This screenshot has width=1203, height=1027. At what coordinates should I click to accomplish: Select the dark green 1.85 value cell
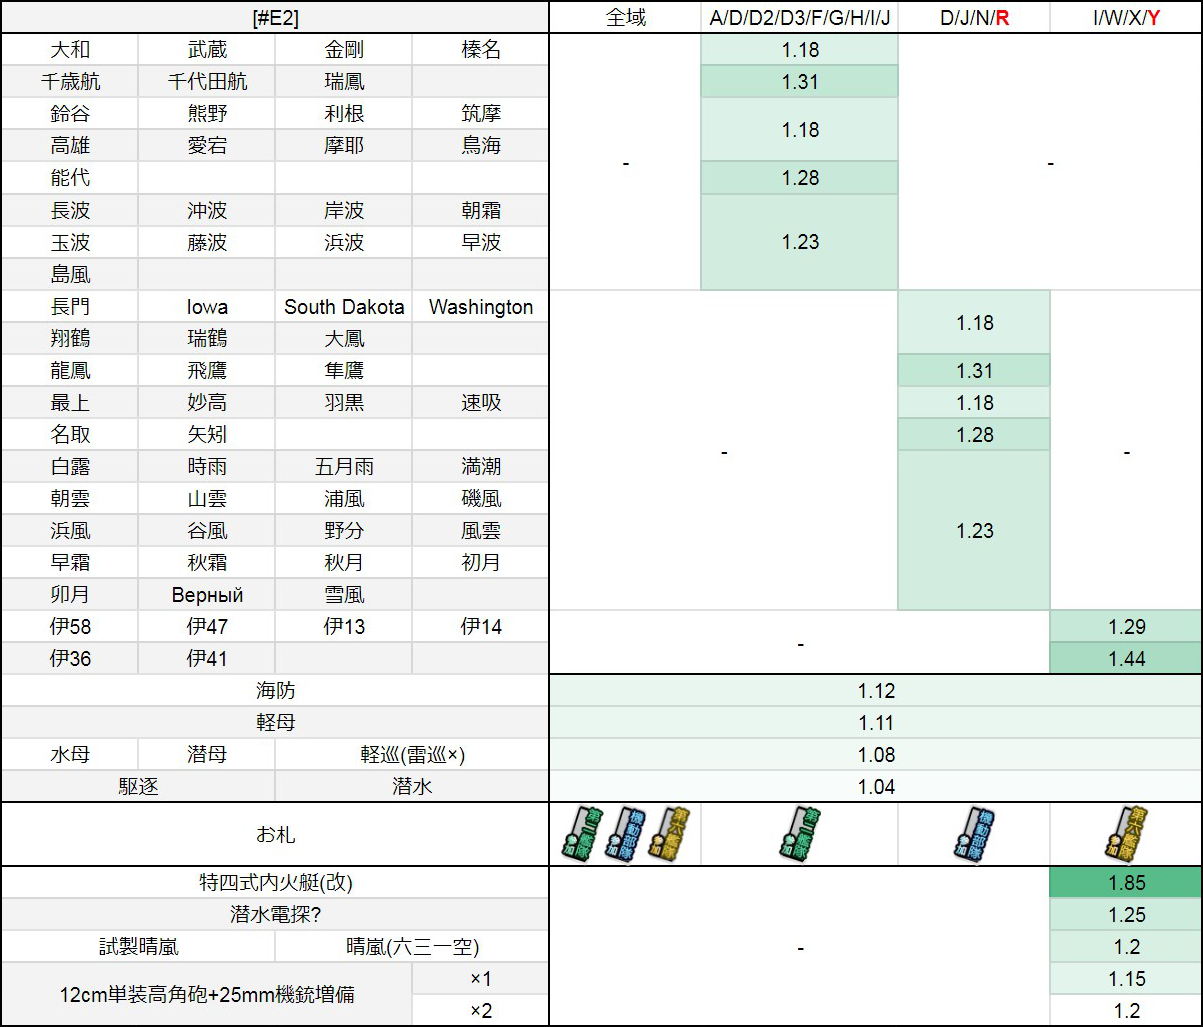coord(1126,883)
